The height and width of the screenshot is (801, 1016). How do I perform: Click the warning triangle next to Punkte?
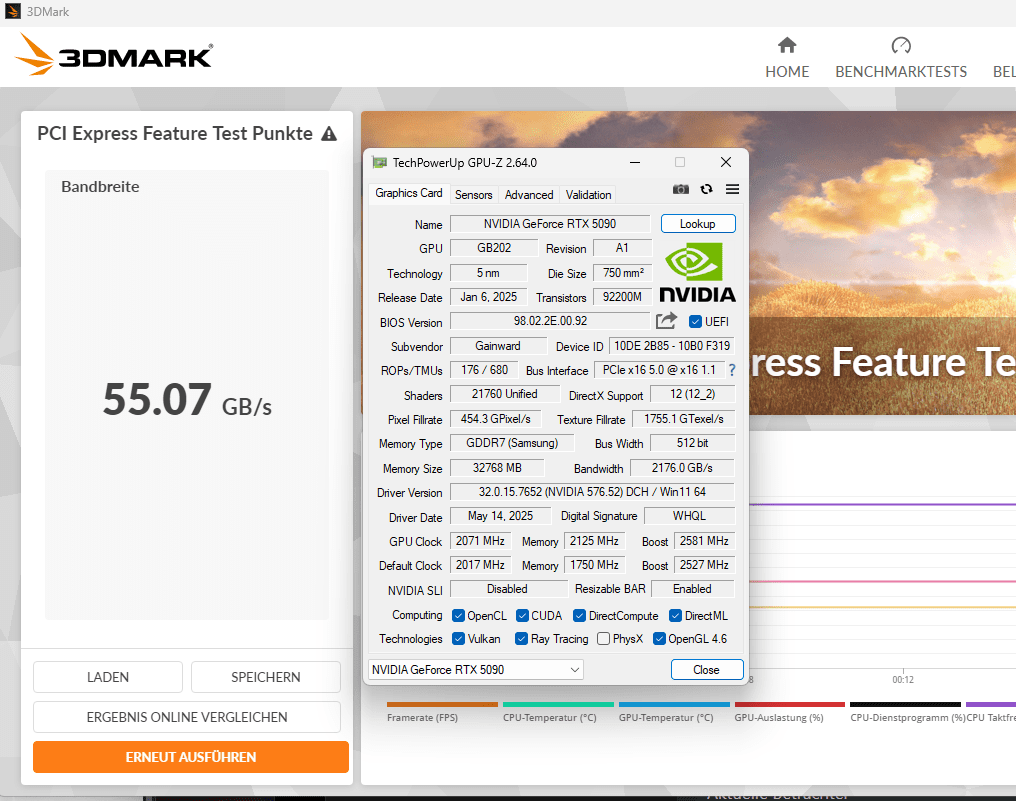coord(329,134)
